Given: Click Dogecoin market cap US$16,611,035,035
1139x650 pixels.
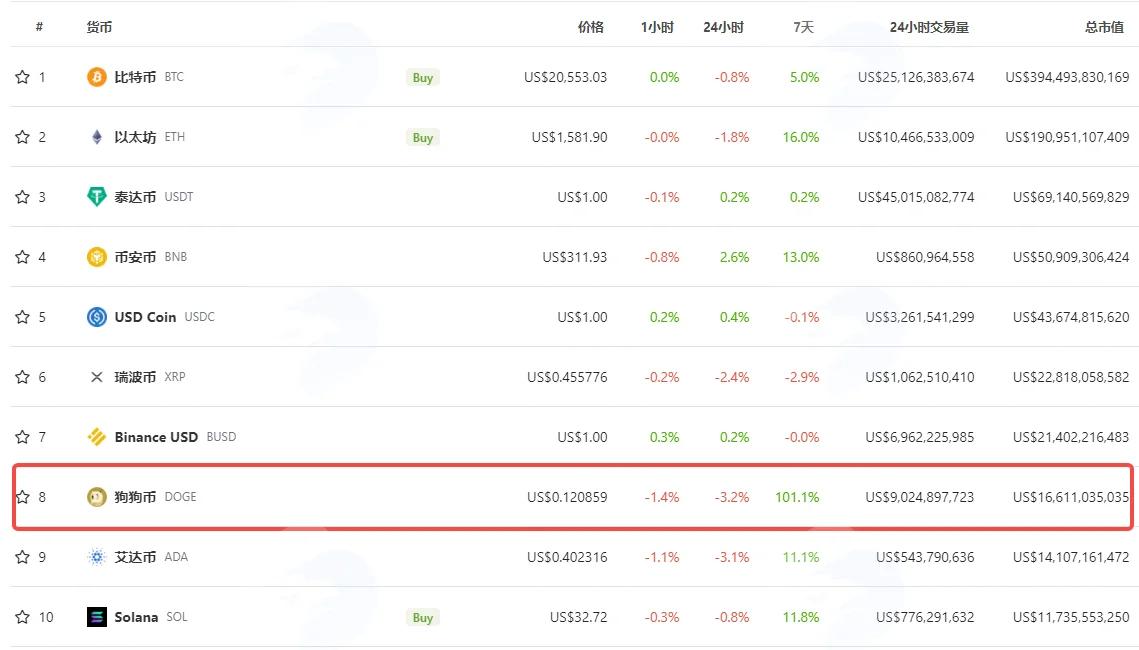Looking at the screenshot, I should (x=1071, y=497).
